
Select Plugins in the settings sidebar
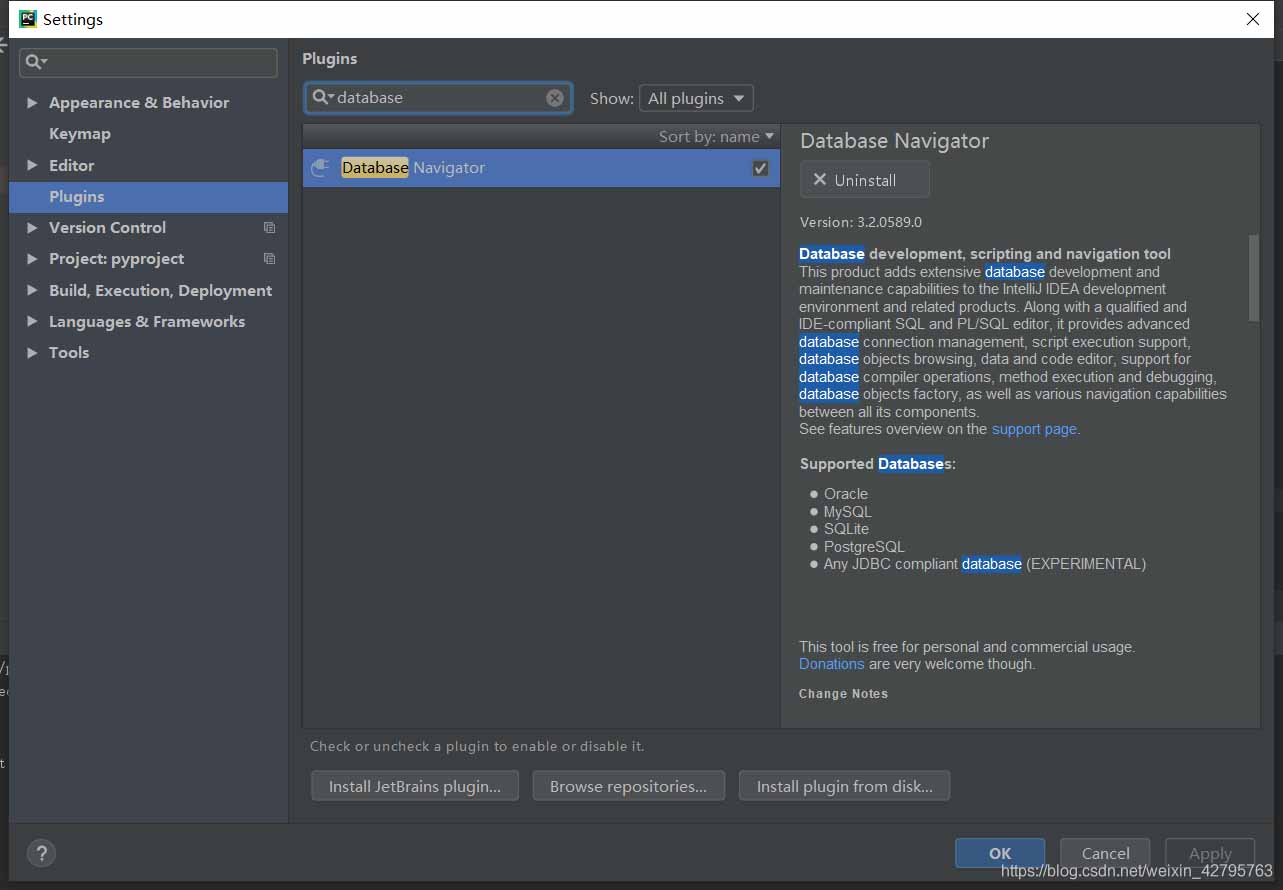point(77,197)
